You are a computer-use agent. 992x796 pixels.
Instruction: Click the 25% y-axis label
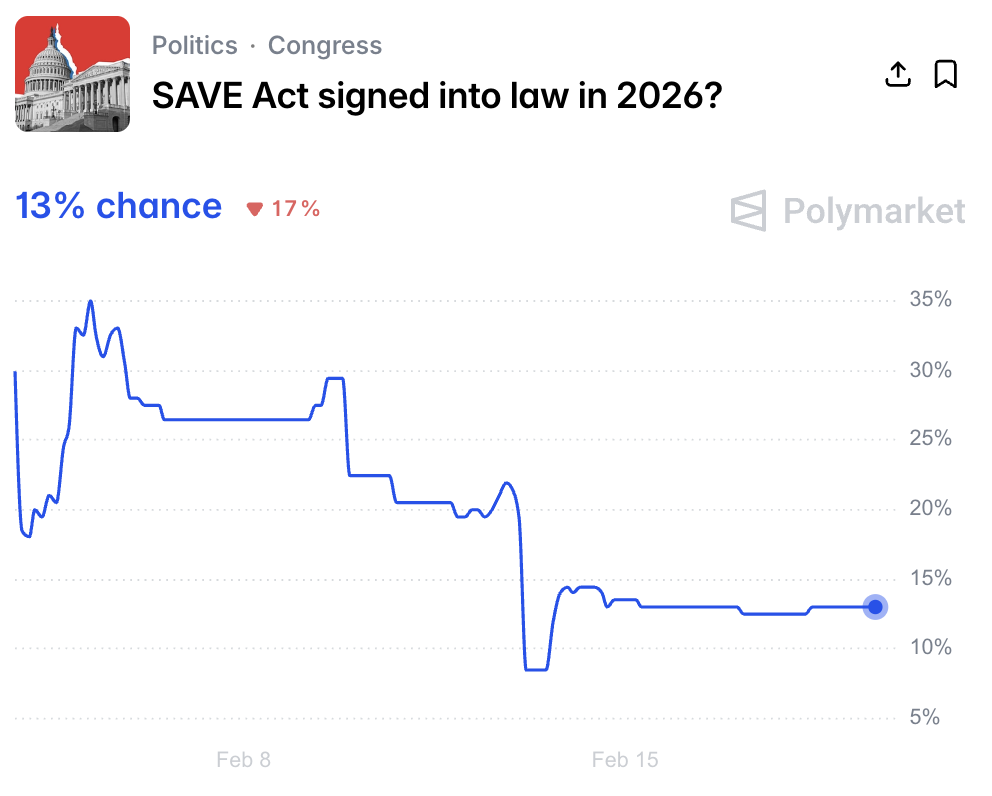click(930, 439)
